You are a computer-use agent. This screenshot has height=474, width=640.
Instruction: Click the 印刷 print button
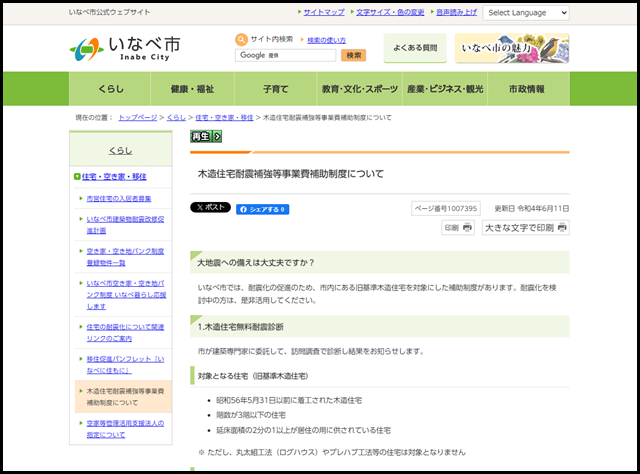pyautogui.click(x=458, y=228)
